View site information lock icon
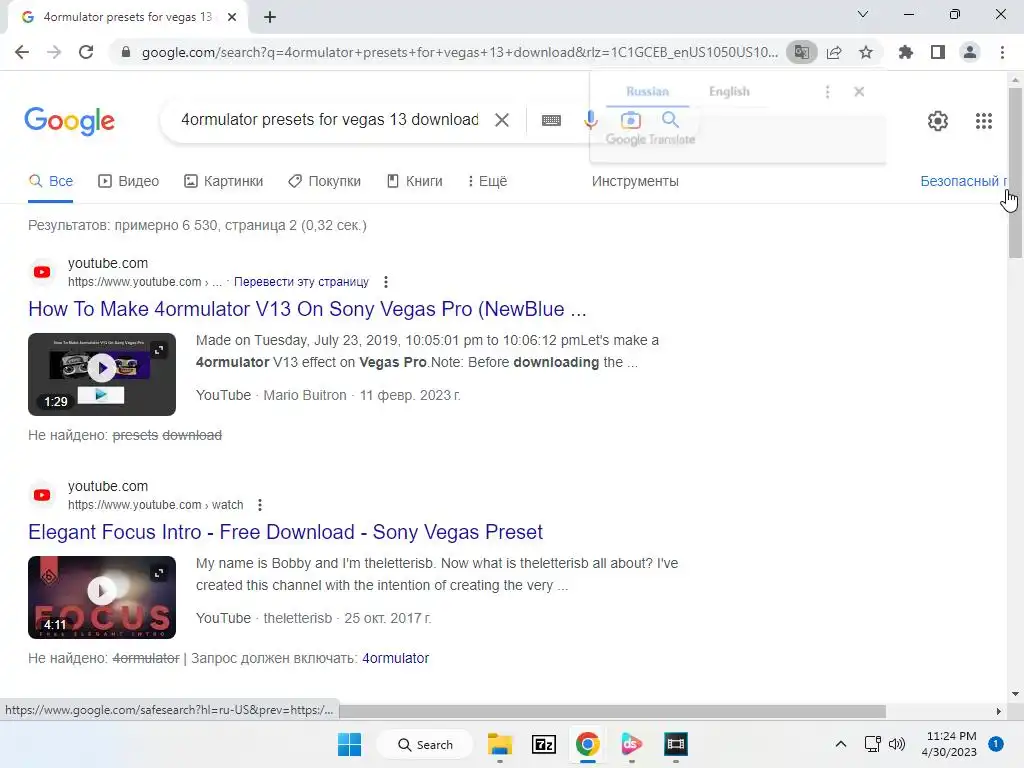The image size is (1024, 768). point(126,52)
